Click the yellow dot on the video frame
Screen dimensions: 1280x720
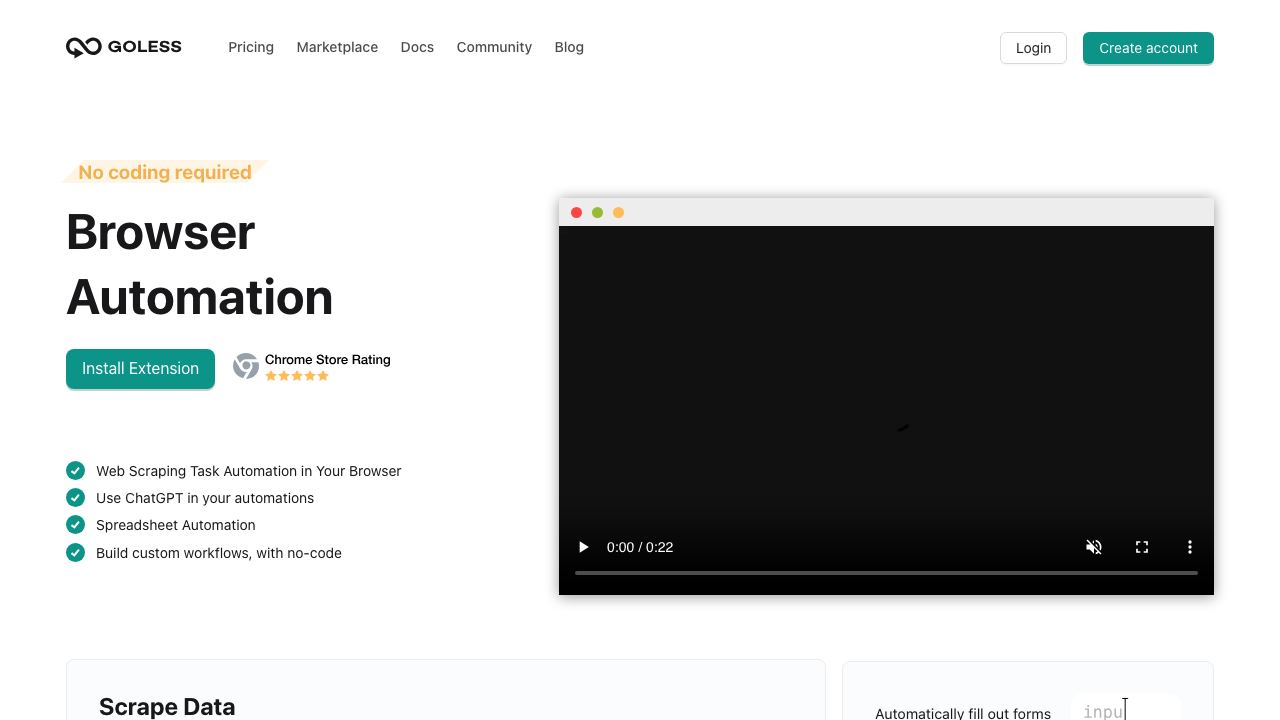point(618,212)
